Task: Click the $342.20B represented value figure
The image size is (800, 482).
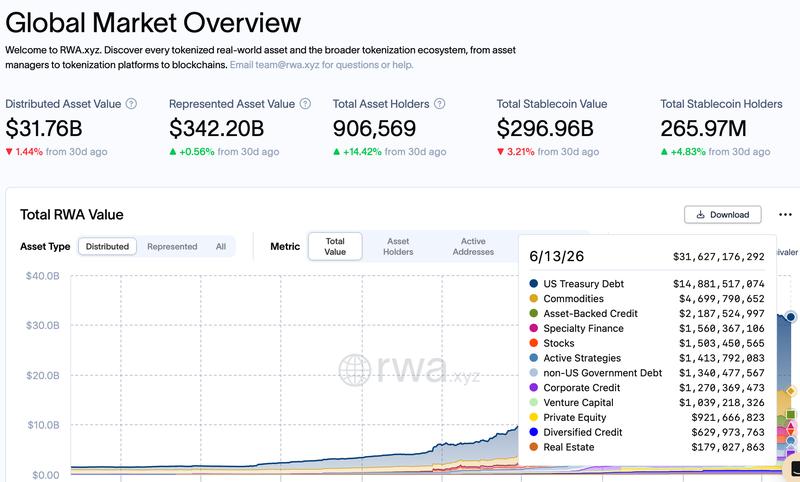Action: point(216,128)
